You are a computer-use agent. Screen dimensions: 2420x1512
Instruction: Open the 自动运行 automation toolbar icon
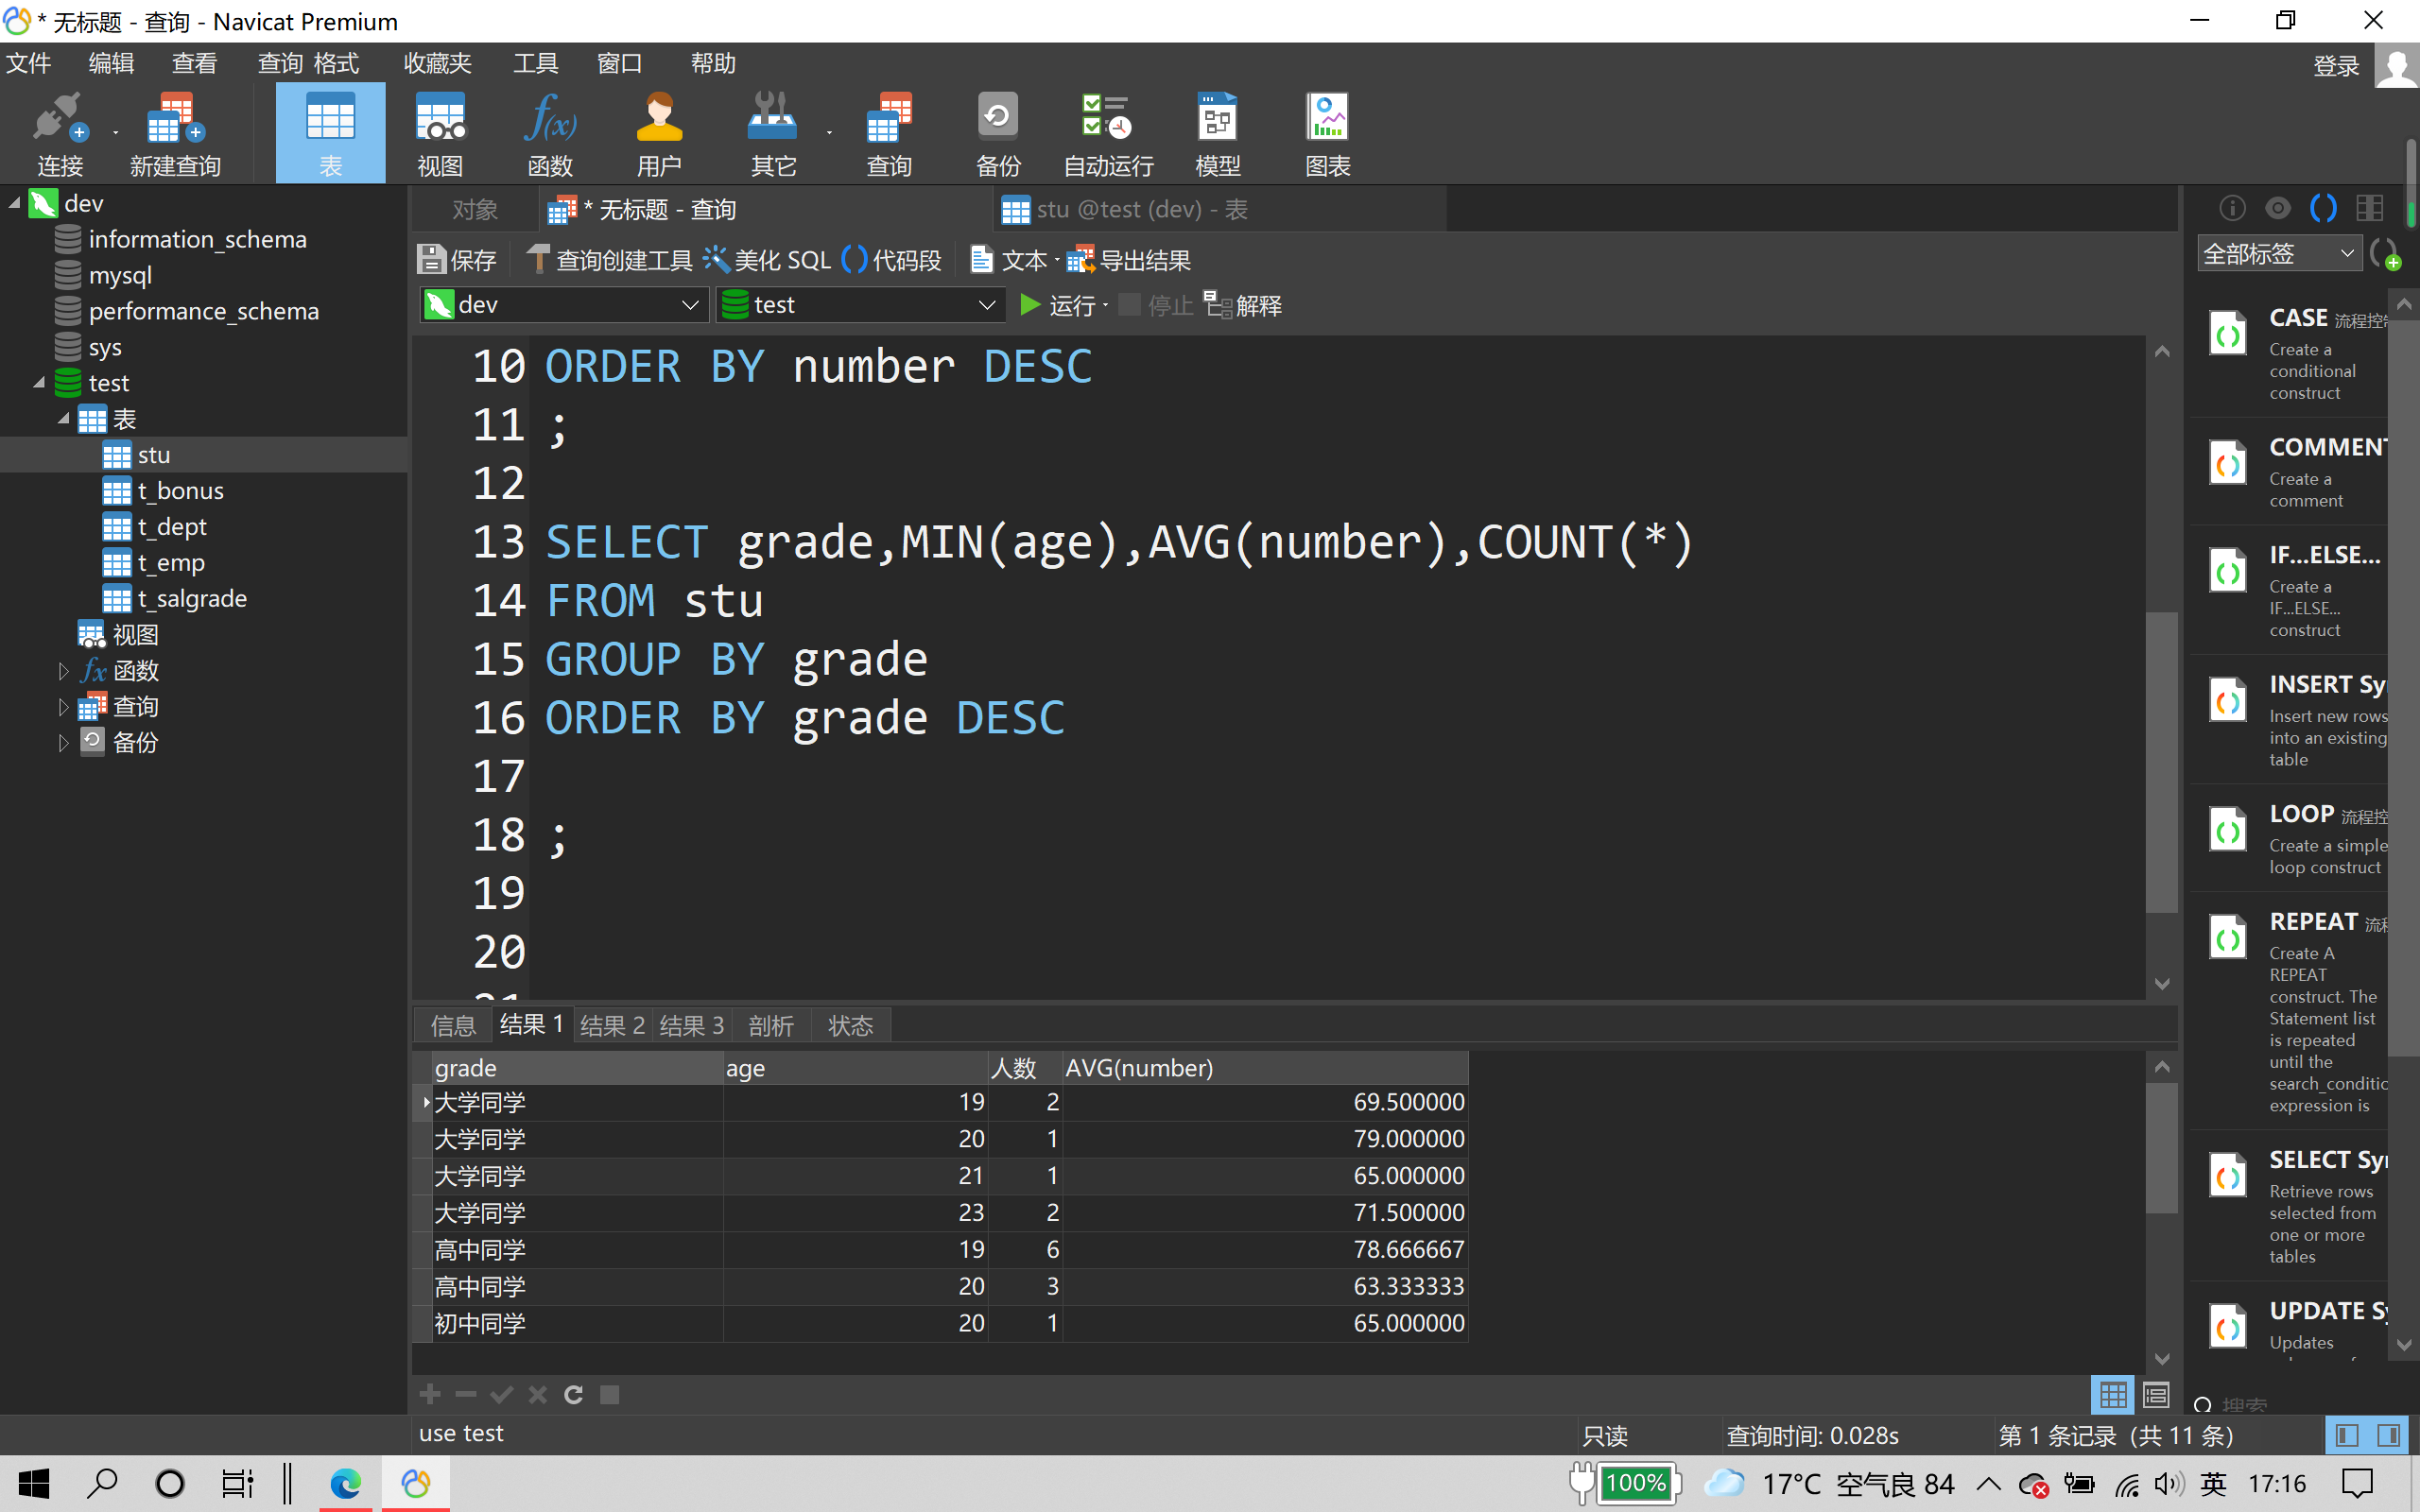click(x=1108, y=135)
